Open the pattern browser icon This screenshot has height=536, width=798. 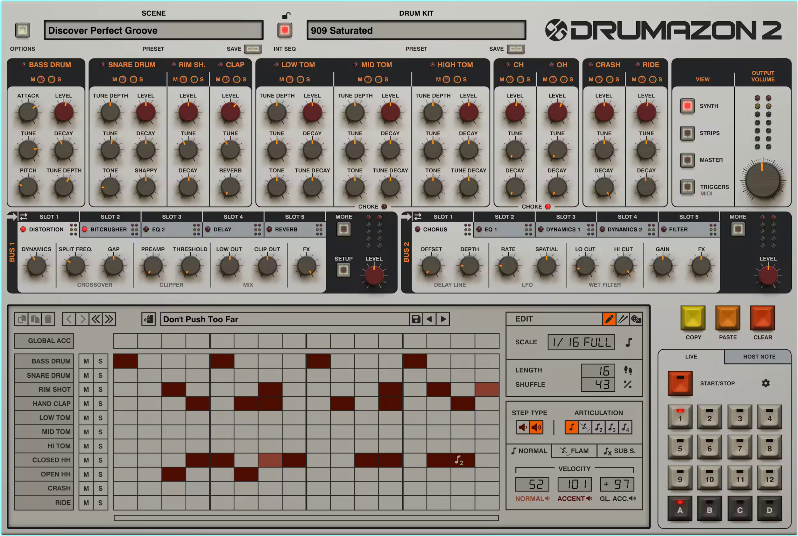click(148, 319)
